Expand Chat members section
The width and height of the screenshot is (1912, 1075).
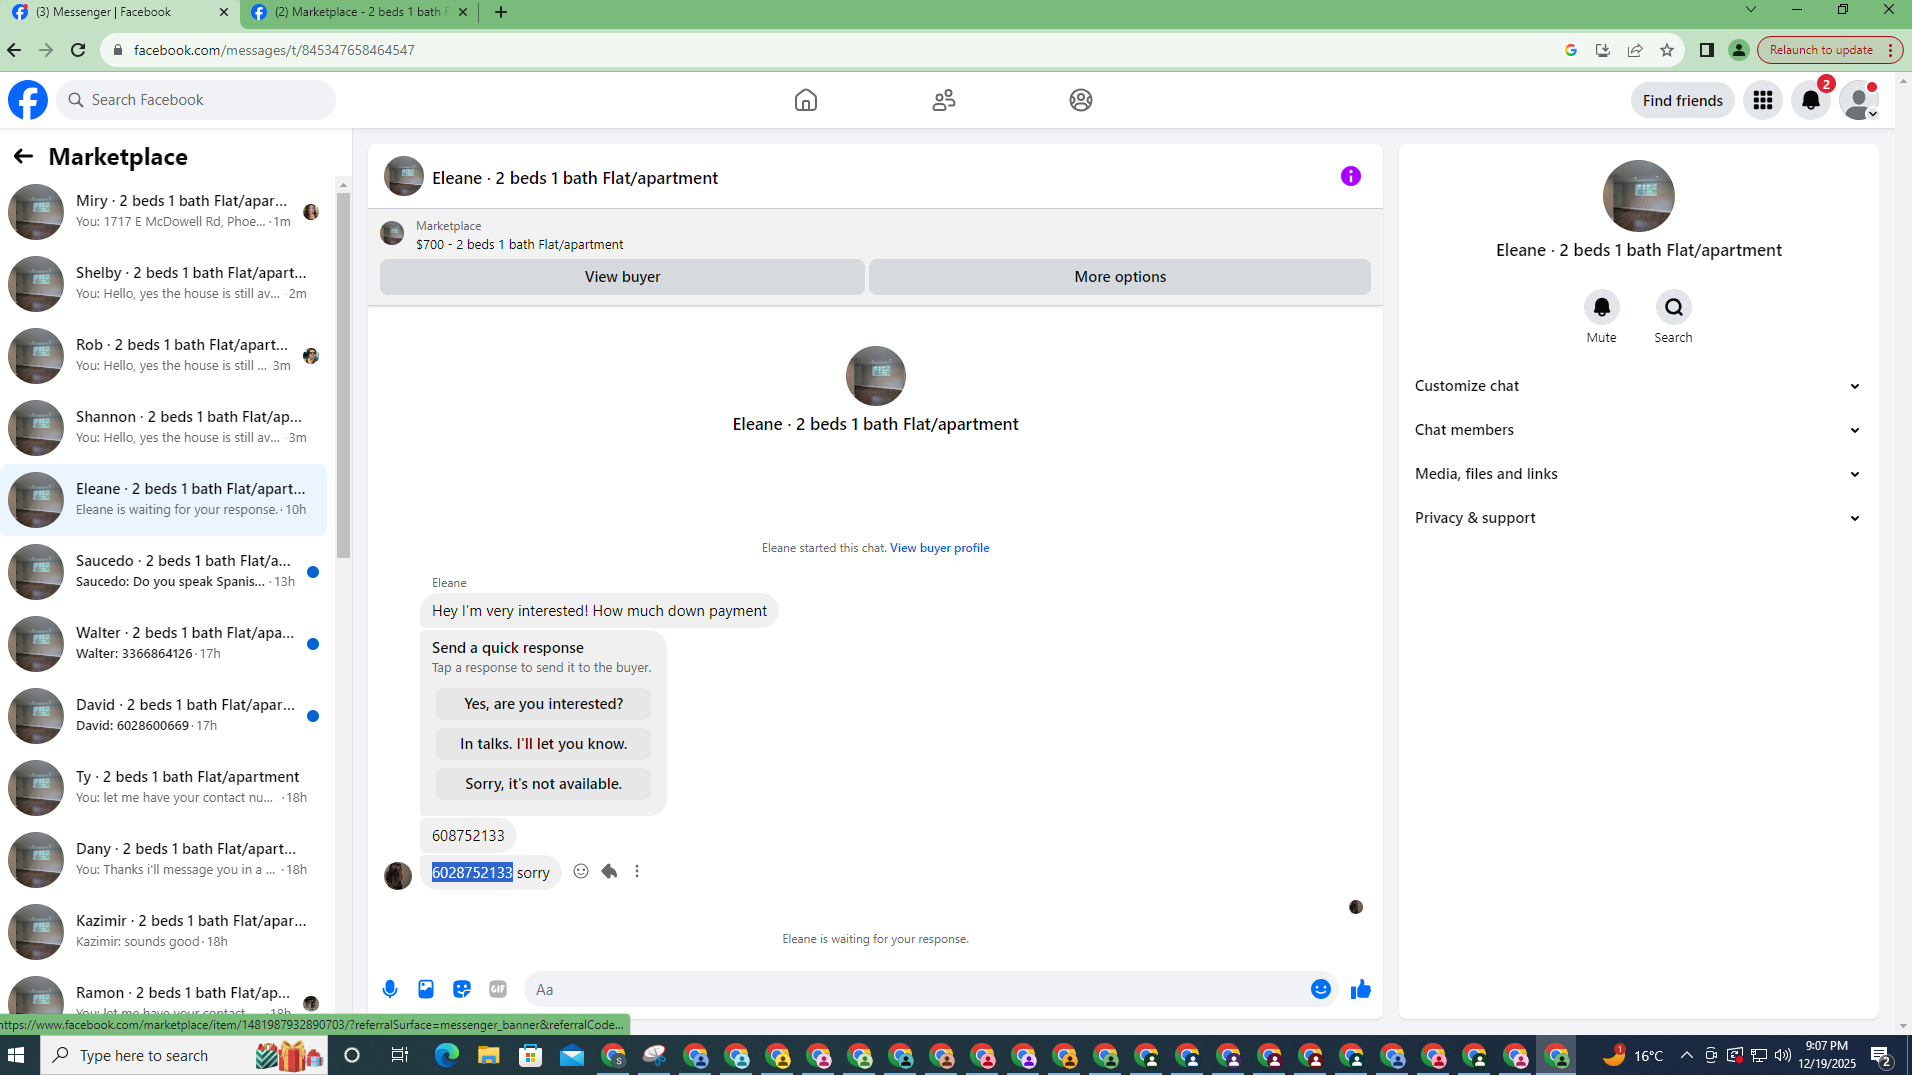pyautogui.click(x=1638, y=430)
